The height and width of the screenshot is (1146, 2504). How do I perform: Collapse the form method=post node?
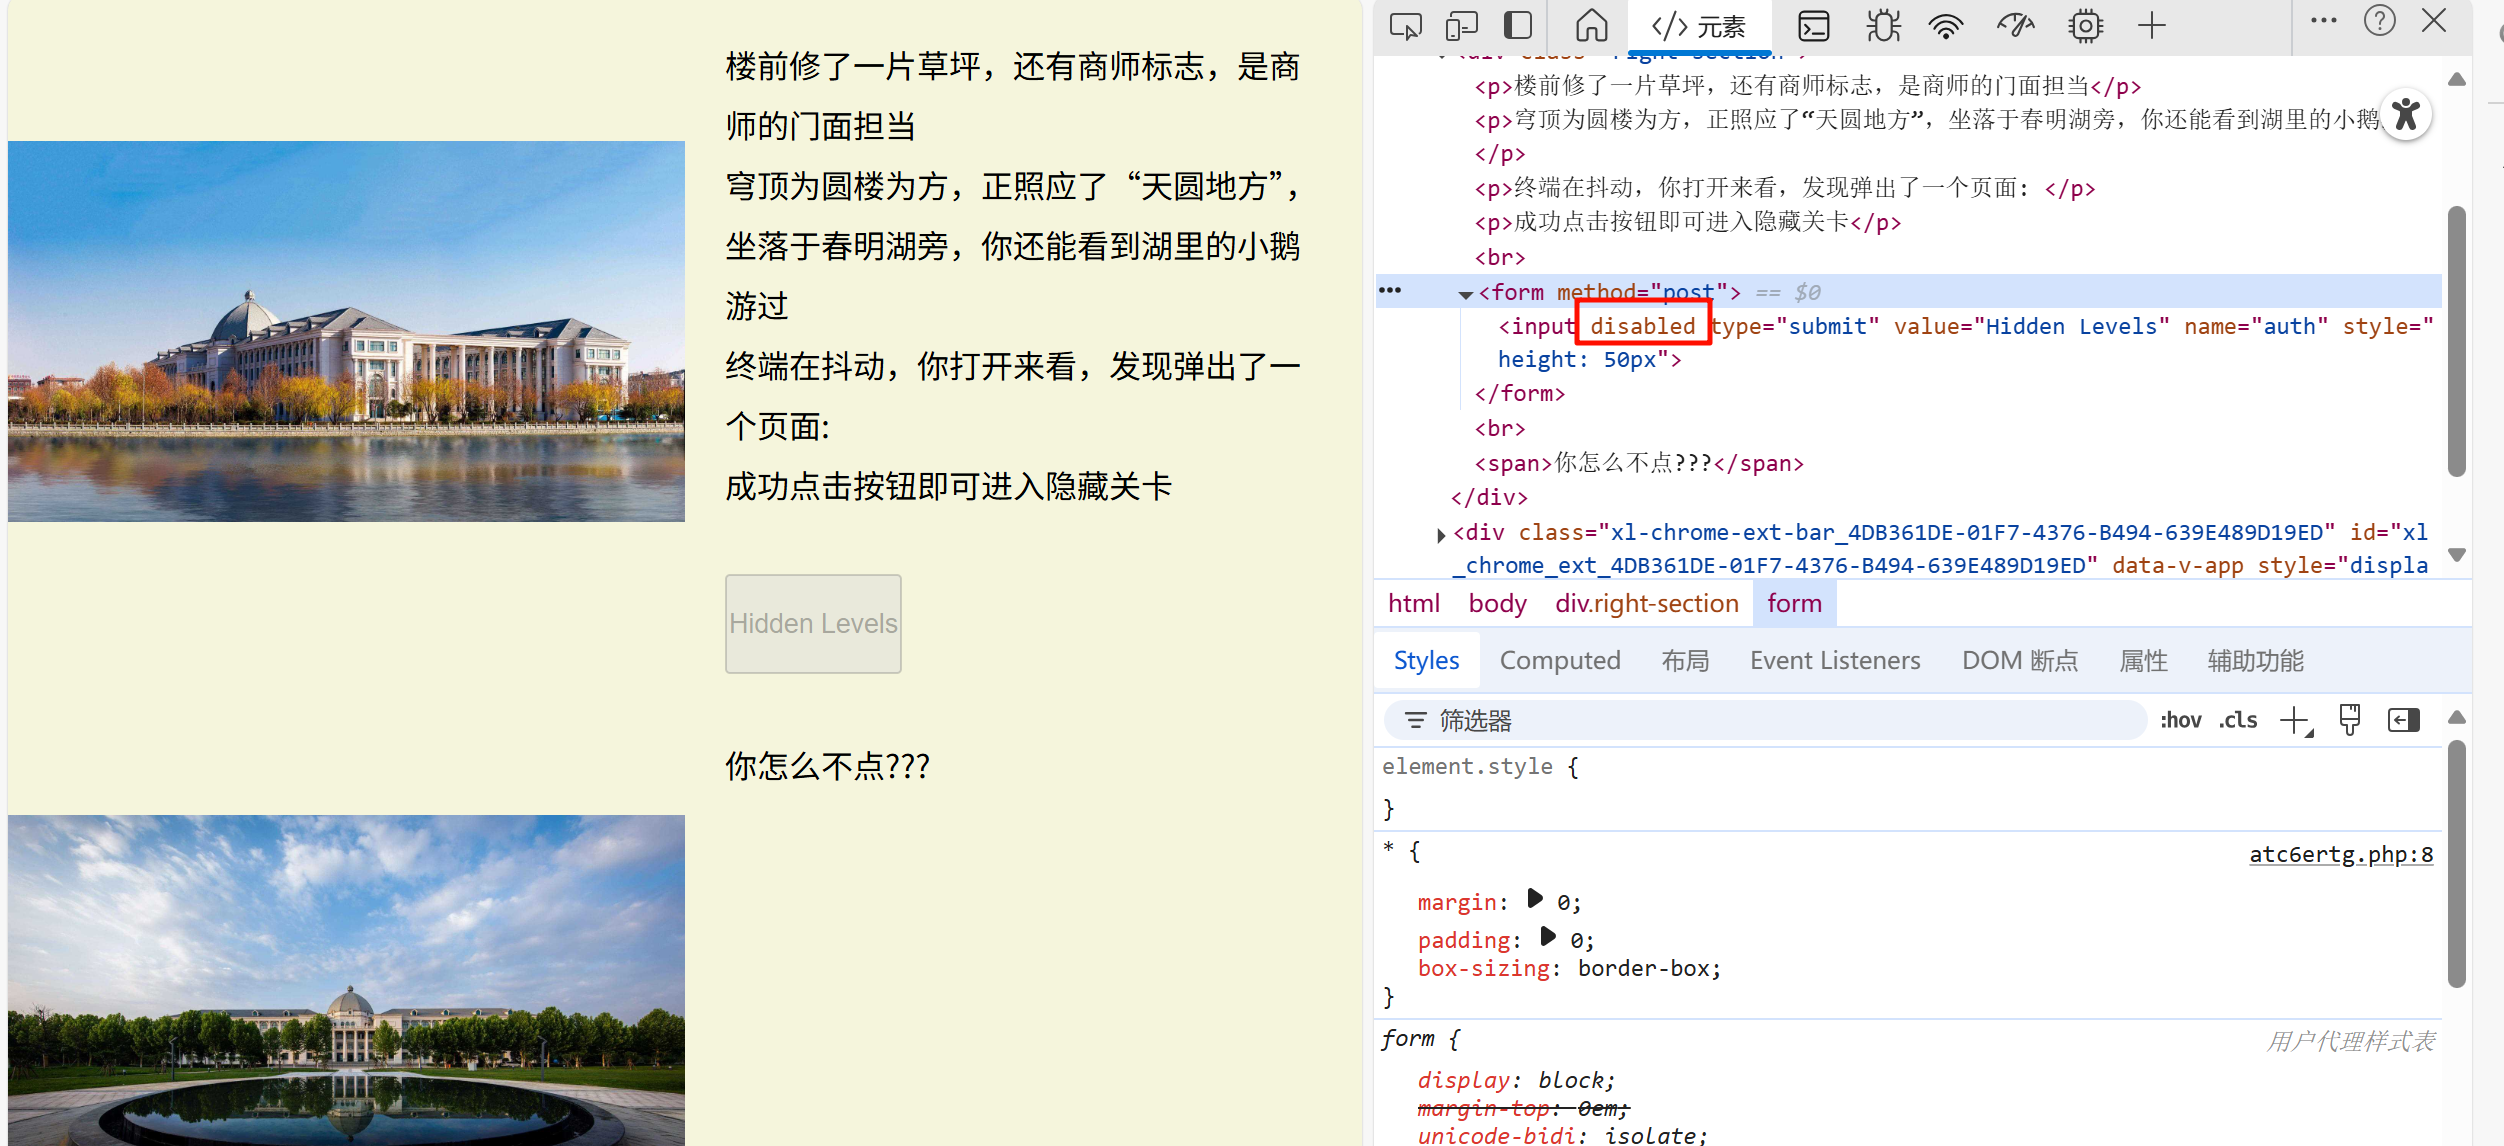pyautogui.click(x=1466, y=294)
